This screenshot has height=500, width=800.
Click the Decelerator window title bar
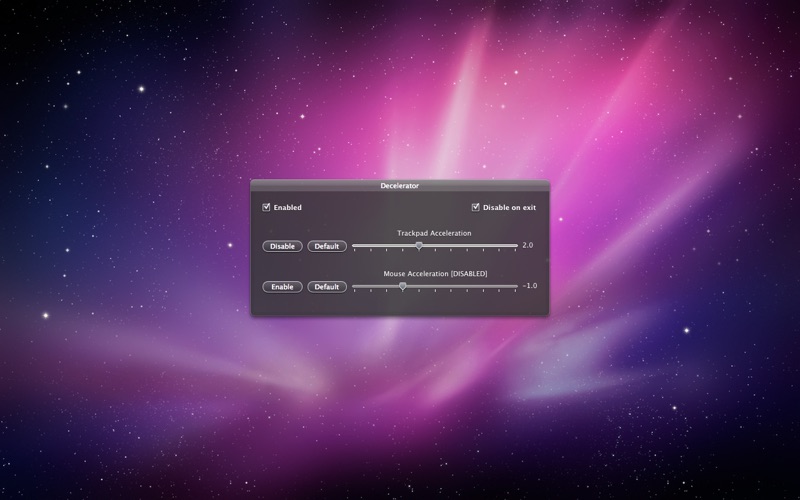click(400, 186)
